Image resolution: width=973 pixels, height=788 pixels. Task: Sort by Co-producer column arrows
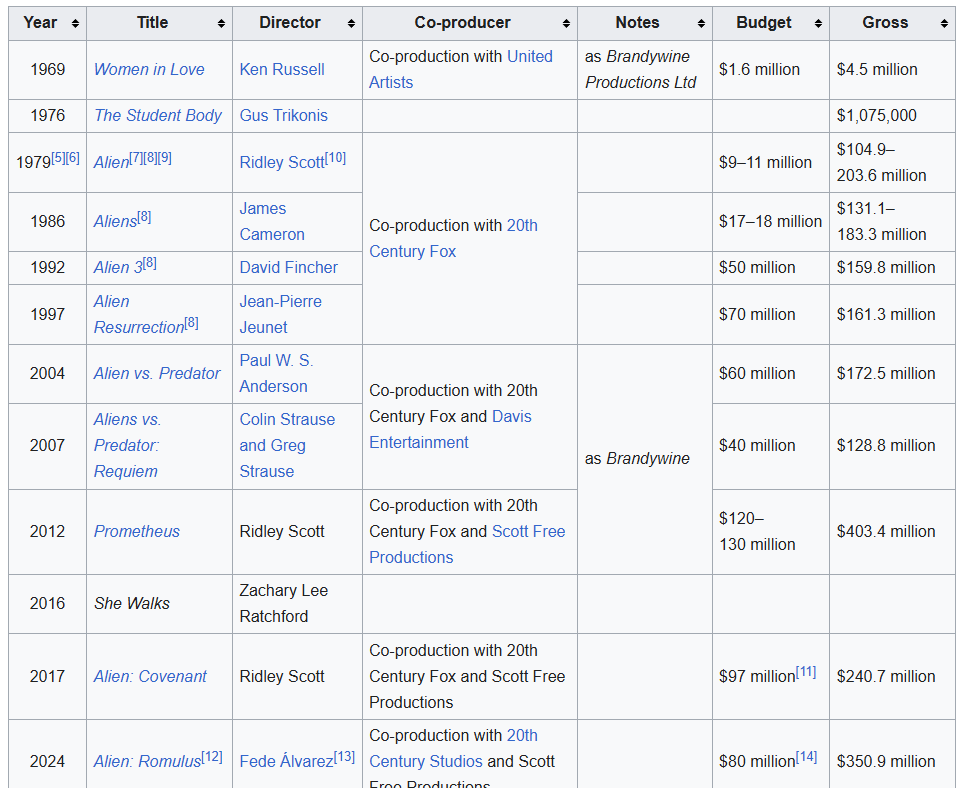coord(566,24)
